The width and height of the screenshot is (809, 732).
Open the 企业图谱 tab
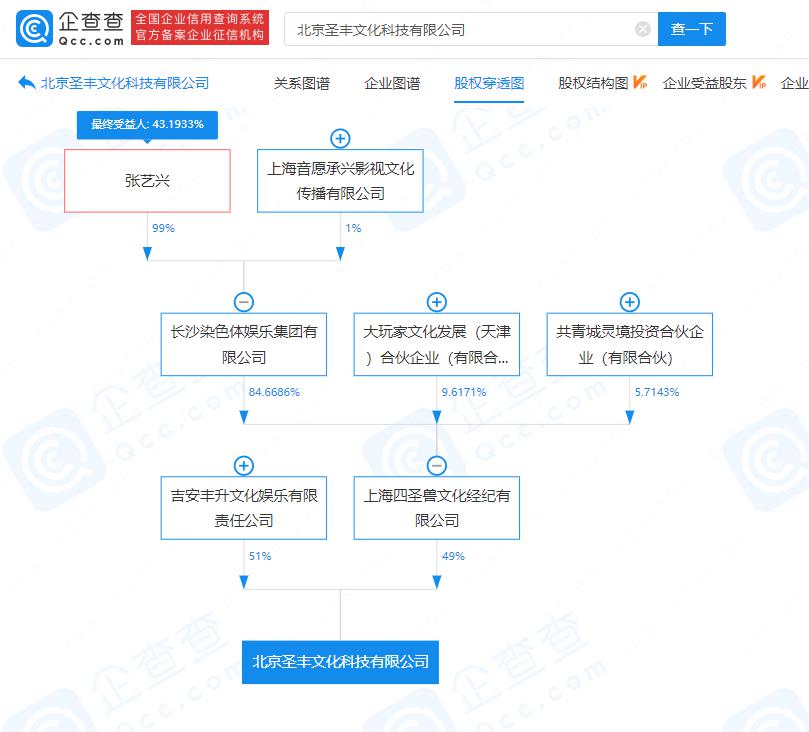pos(392,83)
